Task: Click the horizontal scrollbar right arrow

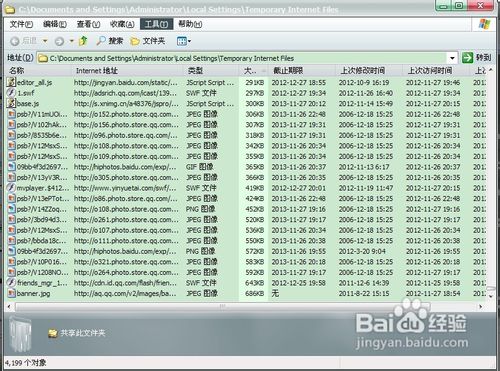Action: [481, 306]
